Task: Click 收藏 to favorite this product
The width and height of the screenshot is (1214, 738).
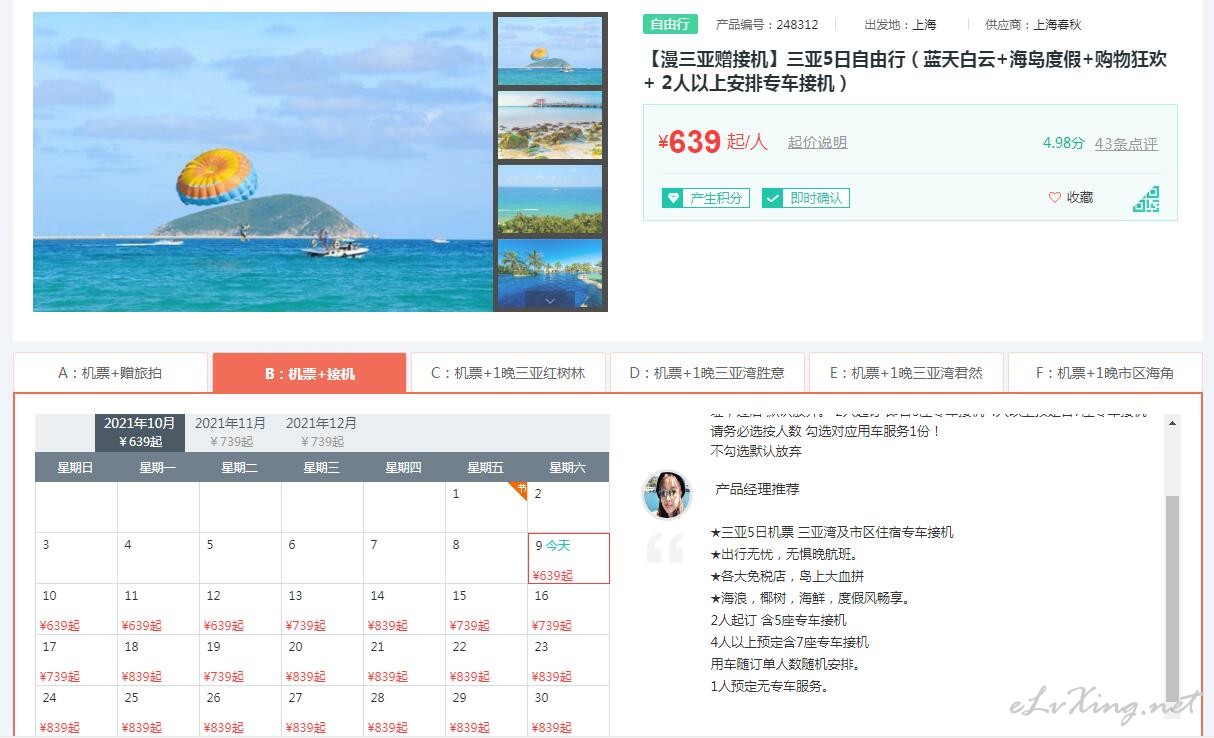Action: tap(1080, 198)
